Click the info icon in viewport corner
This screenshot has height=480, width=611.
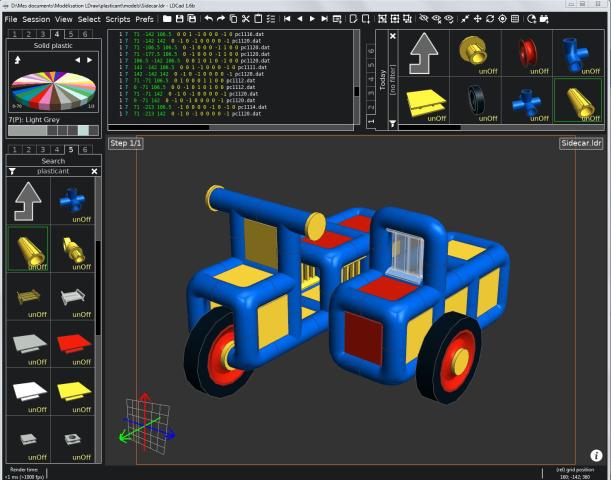(x=596, y=455)
